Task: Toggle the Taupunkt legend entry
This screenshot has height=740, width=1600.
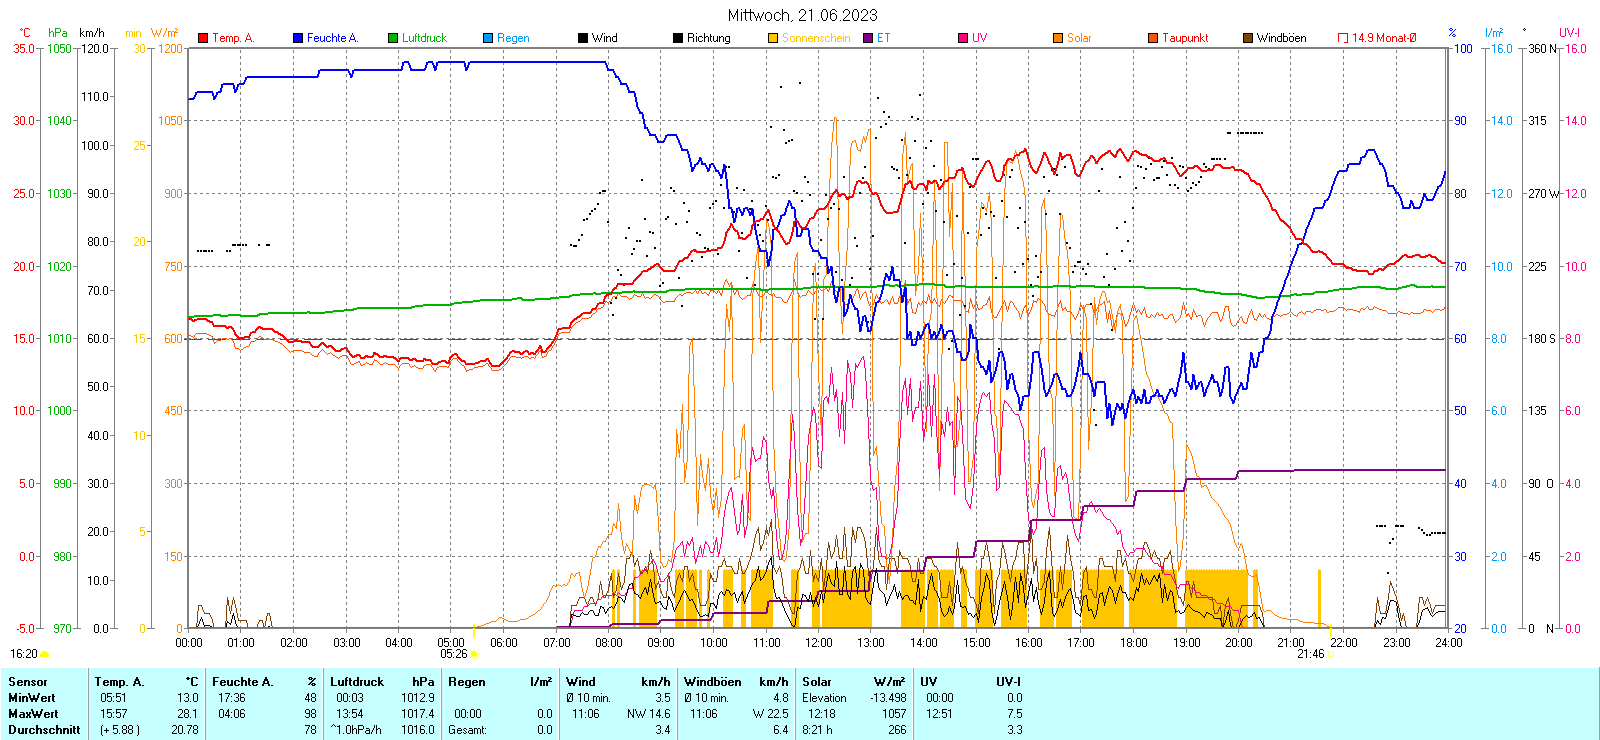Action: click(1184, 38)
